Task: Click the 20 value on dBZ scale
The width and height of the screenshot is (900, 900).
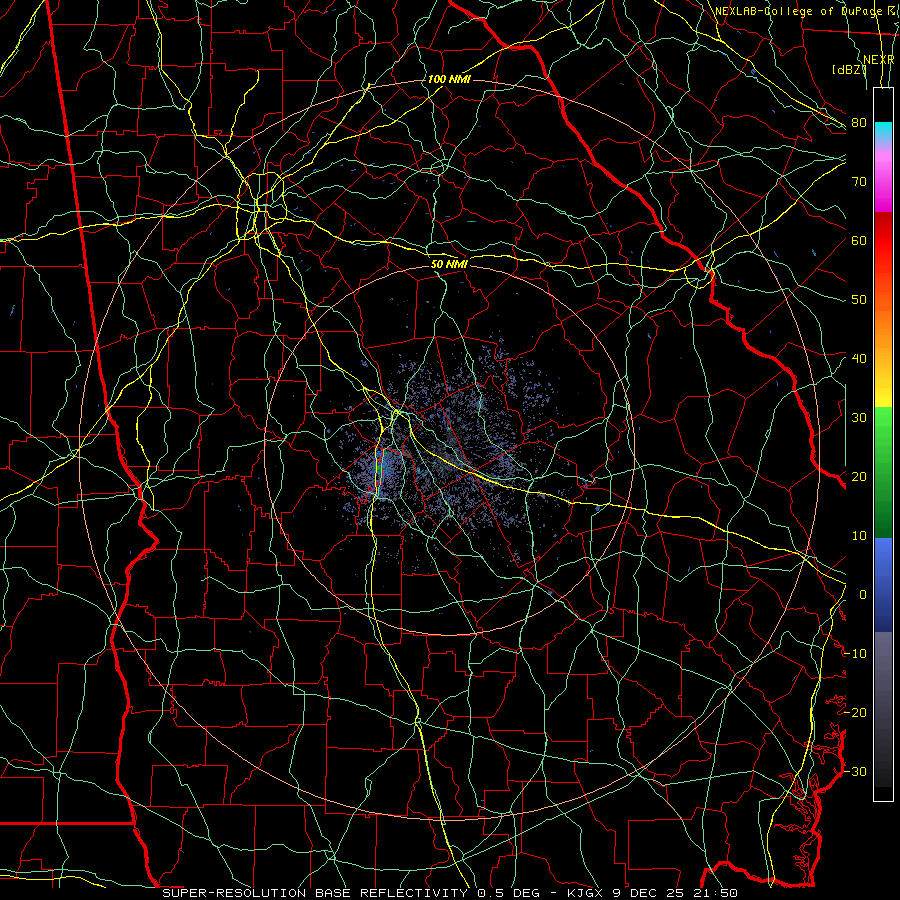Action: [x=859, y=477]
